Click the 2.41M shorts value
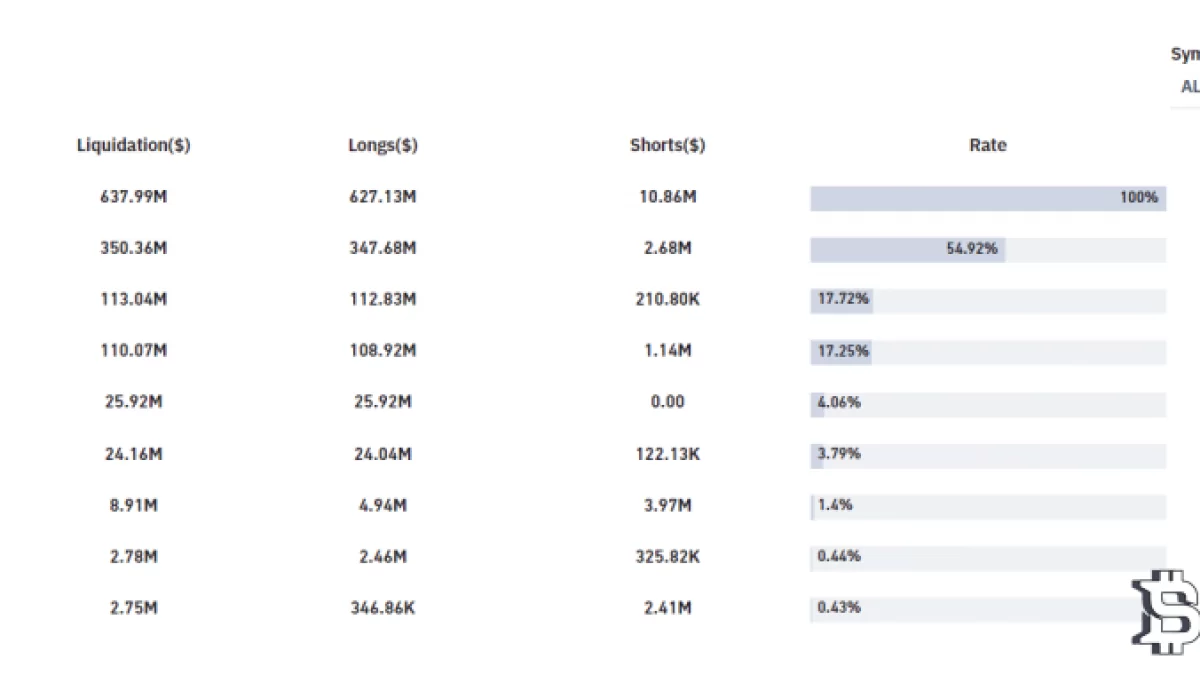1200x675 pixels. pos(667,607)
